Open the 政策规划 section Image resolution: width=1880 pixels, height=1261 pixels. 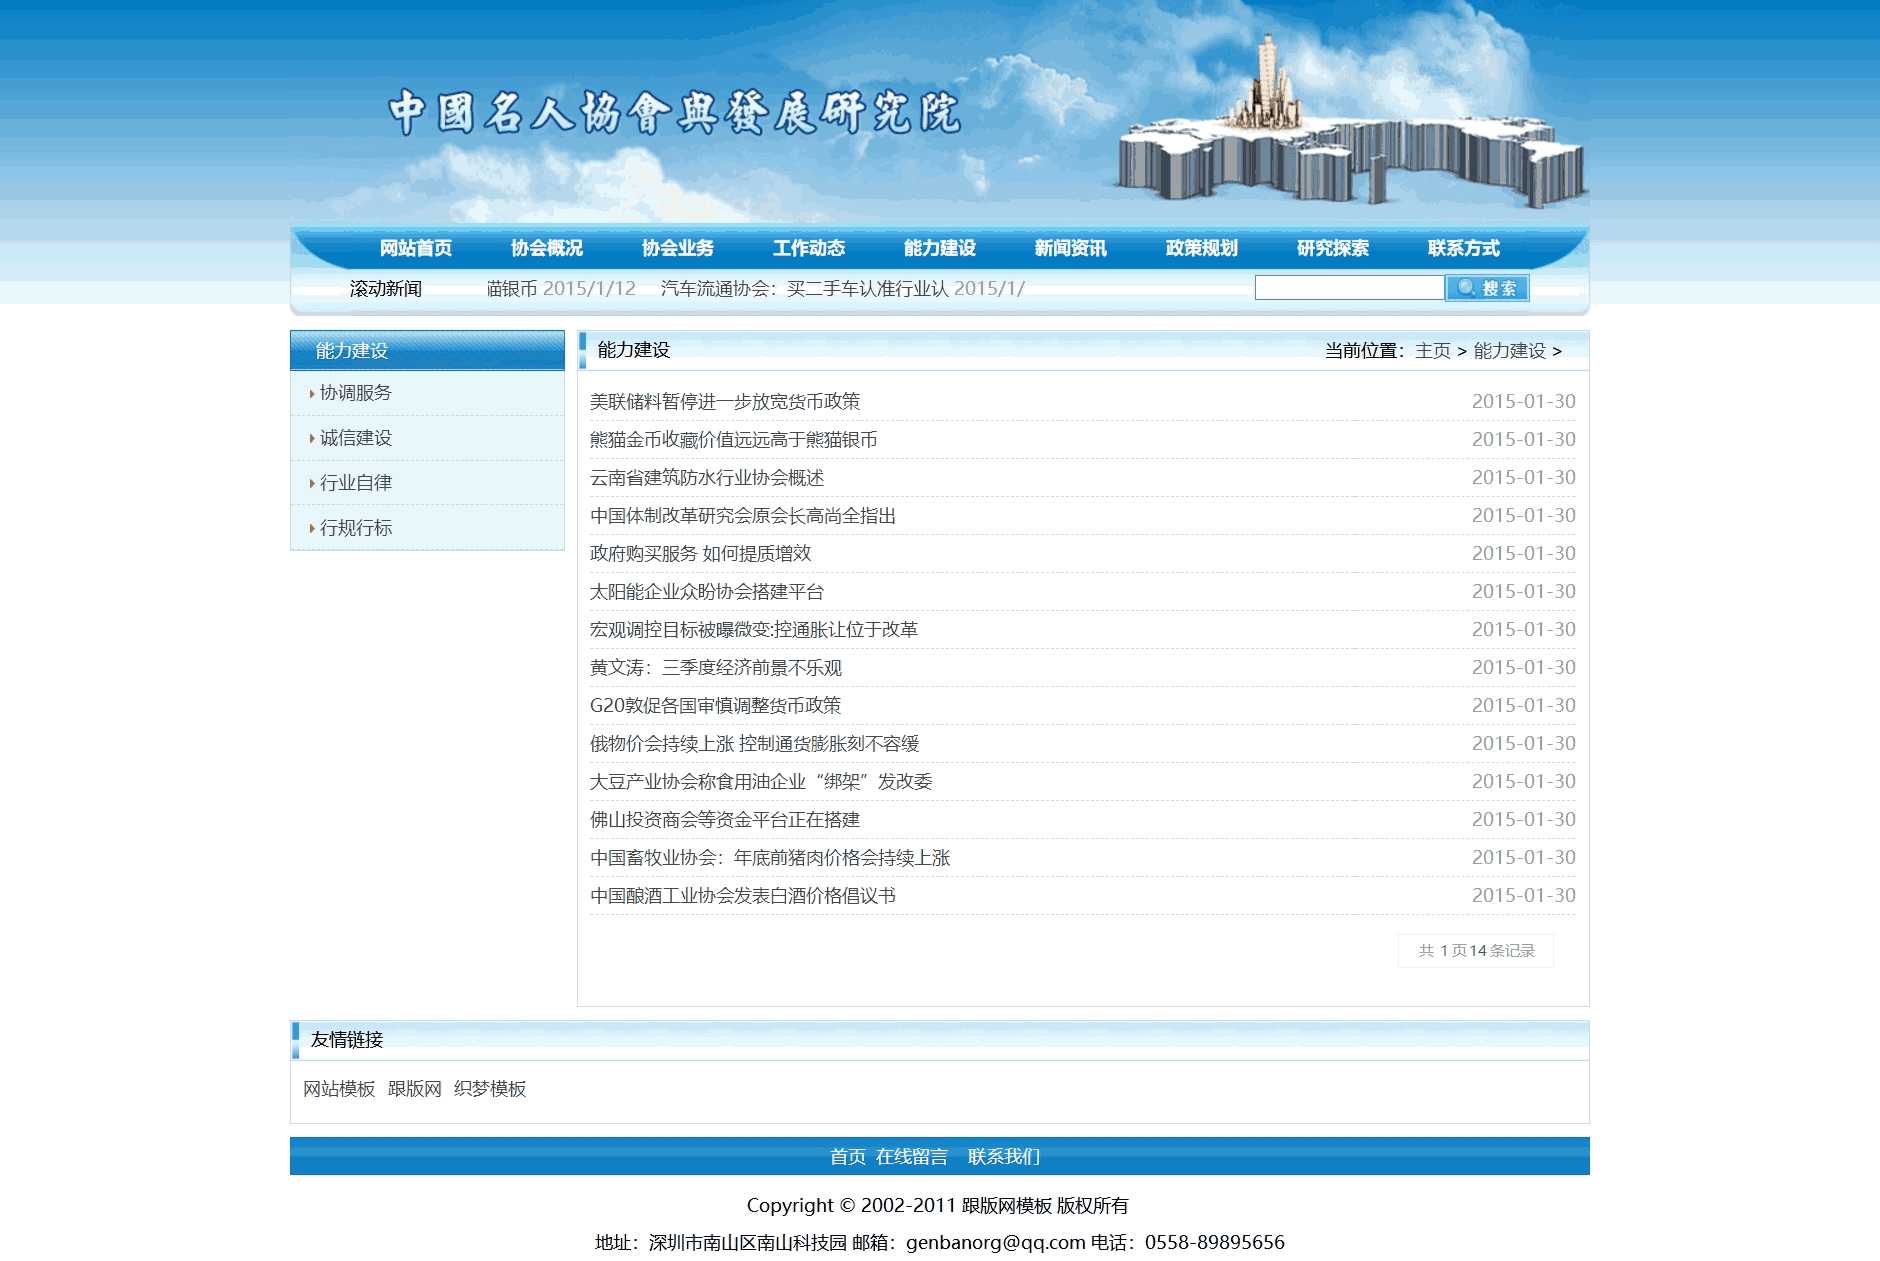(x=1200, y=248)
